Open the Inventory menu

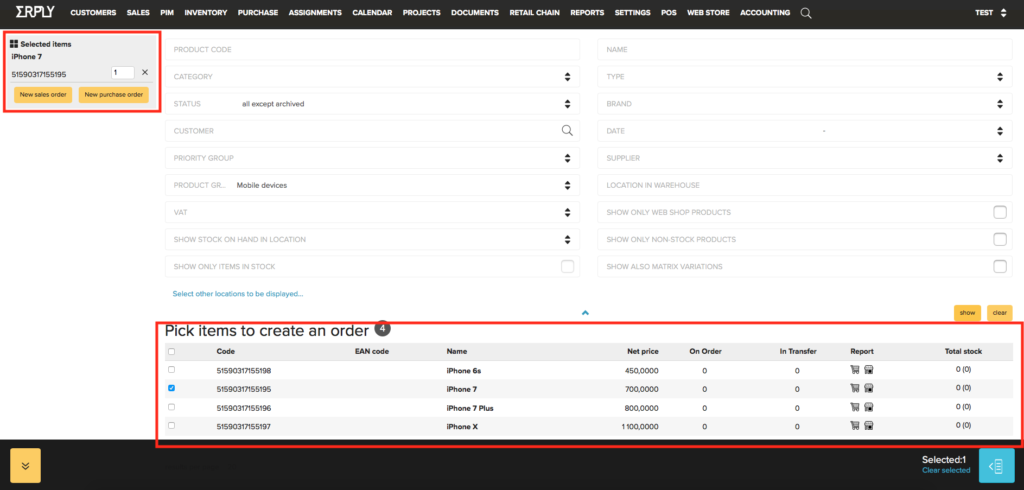206,12
